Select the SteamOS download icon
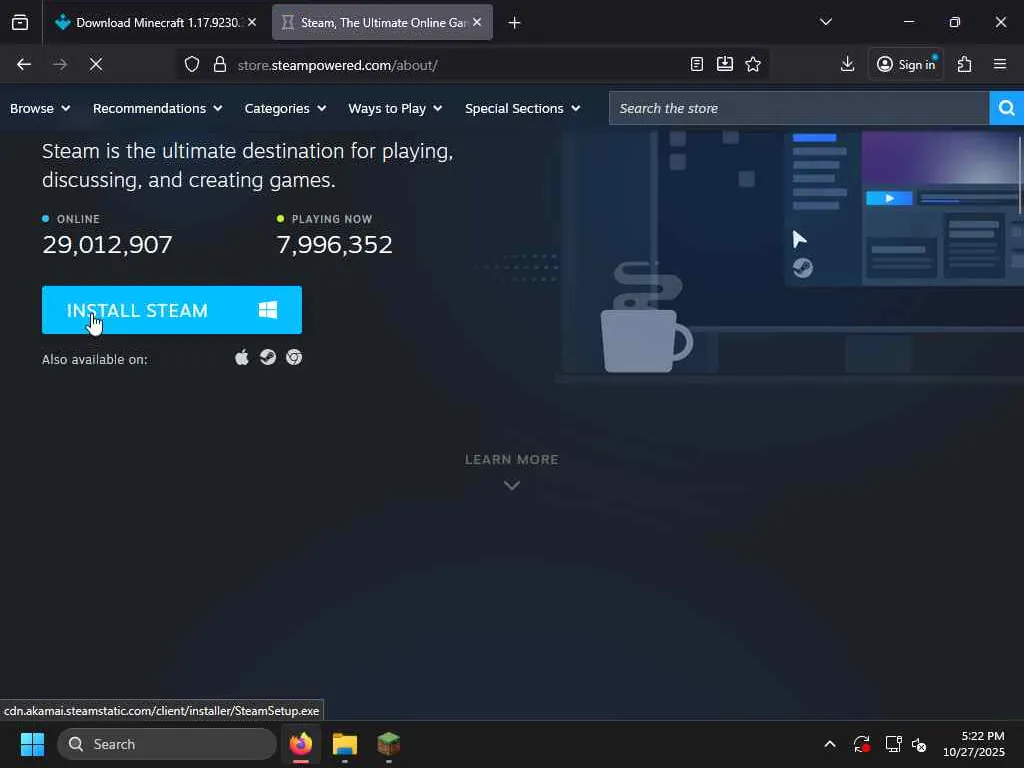 [x=268, y=357]
